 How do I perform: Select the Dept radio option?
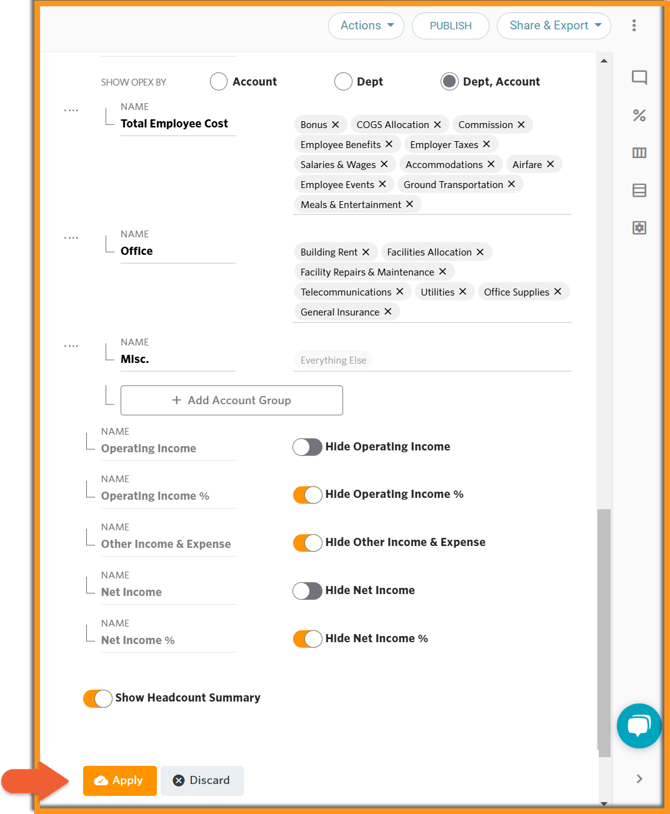point(343,82)
